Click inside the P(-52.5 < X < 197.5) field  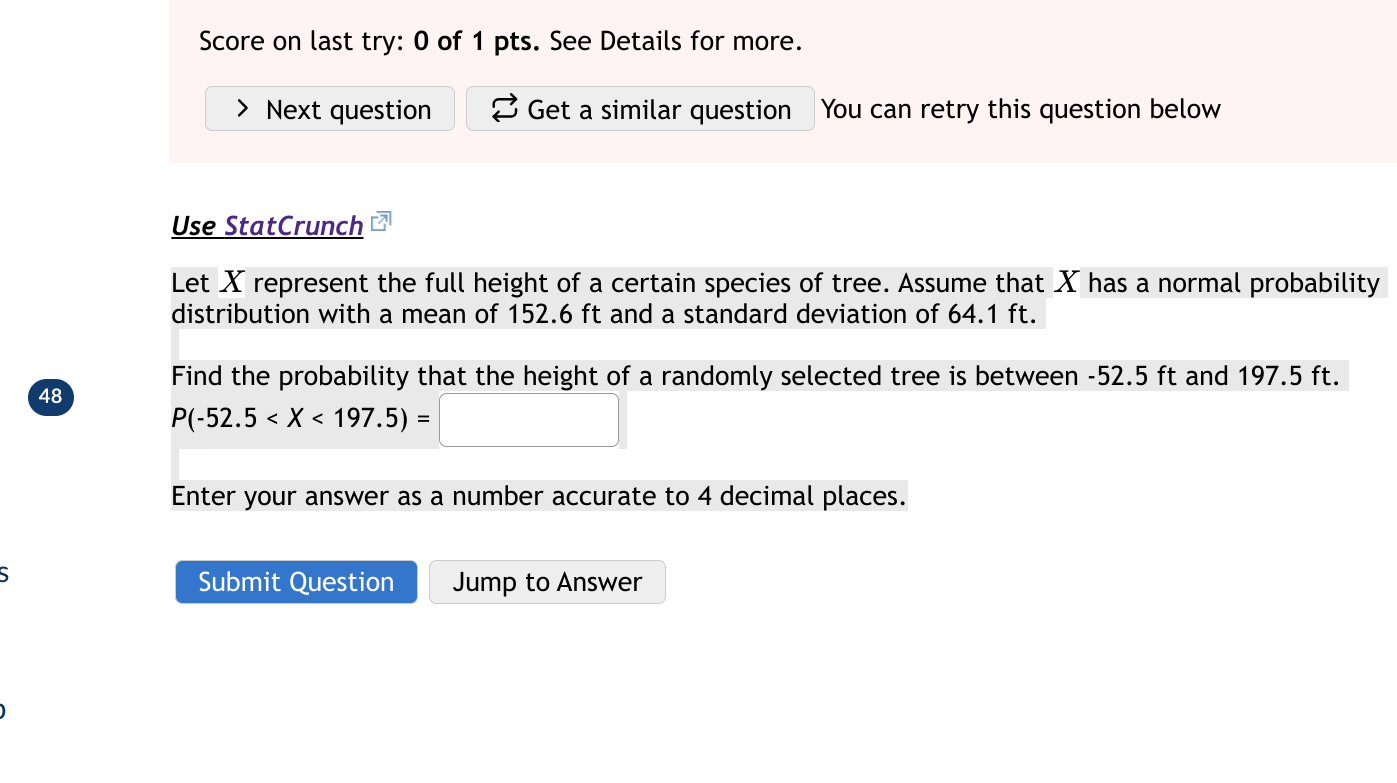[x=528, y=419]
